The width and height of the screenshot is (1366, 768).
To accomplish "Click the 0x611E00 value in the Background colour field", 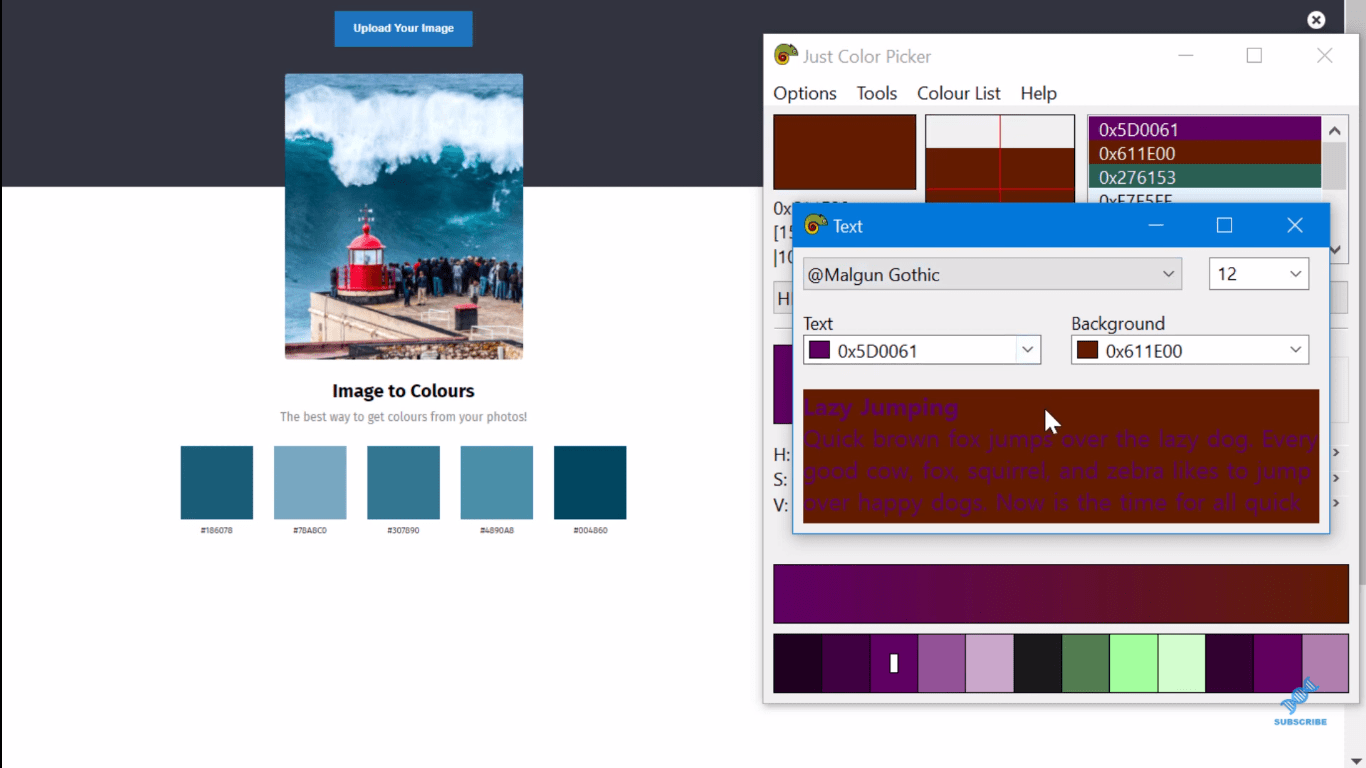I will pyautogui.click(x=1144, y=351).
